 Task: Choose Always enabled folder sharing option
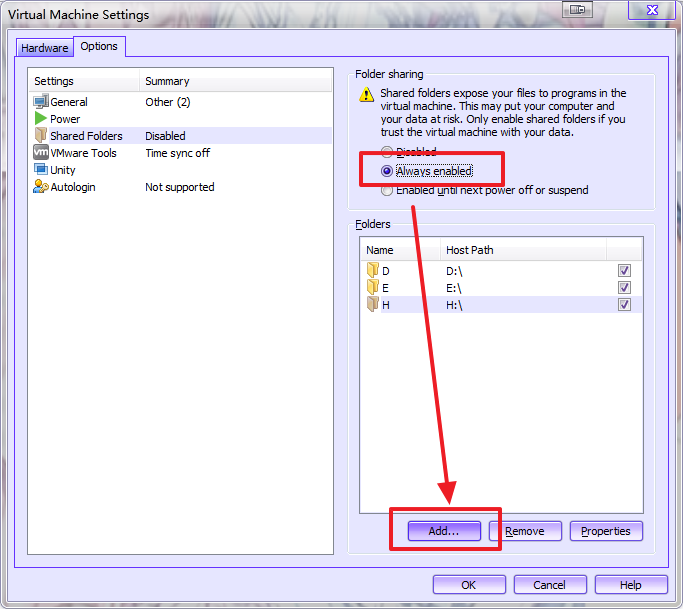387,171
